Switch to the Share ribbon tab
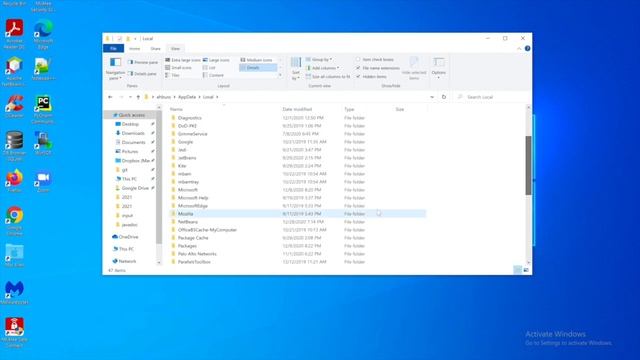The width and height of the screenshot is (640, 360). pos(156,49)
